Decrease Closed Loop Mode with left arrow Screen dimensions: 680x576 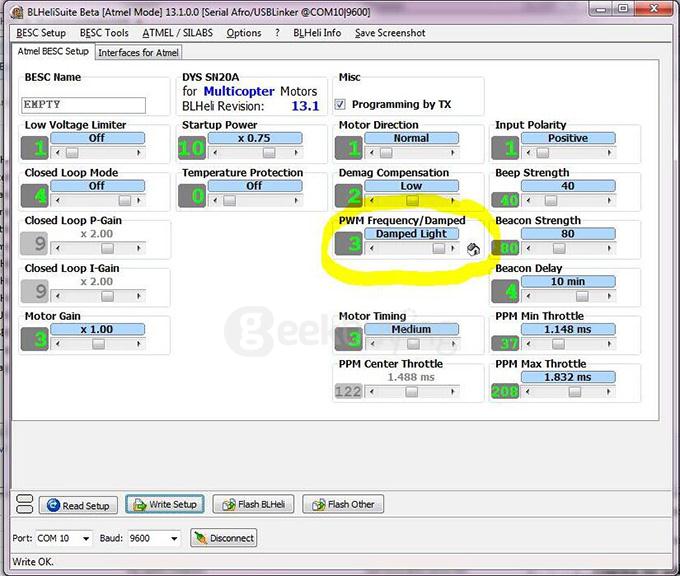point(57,200)
